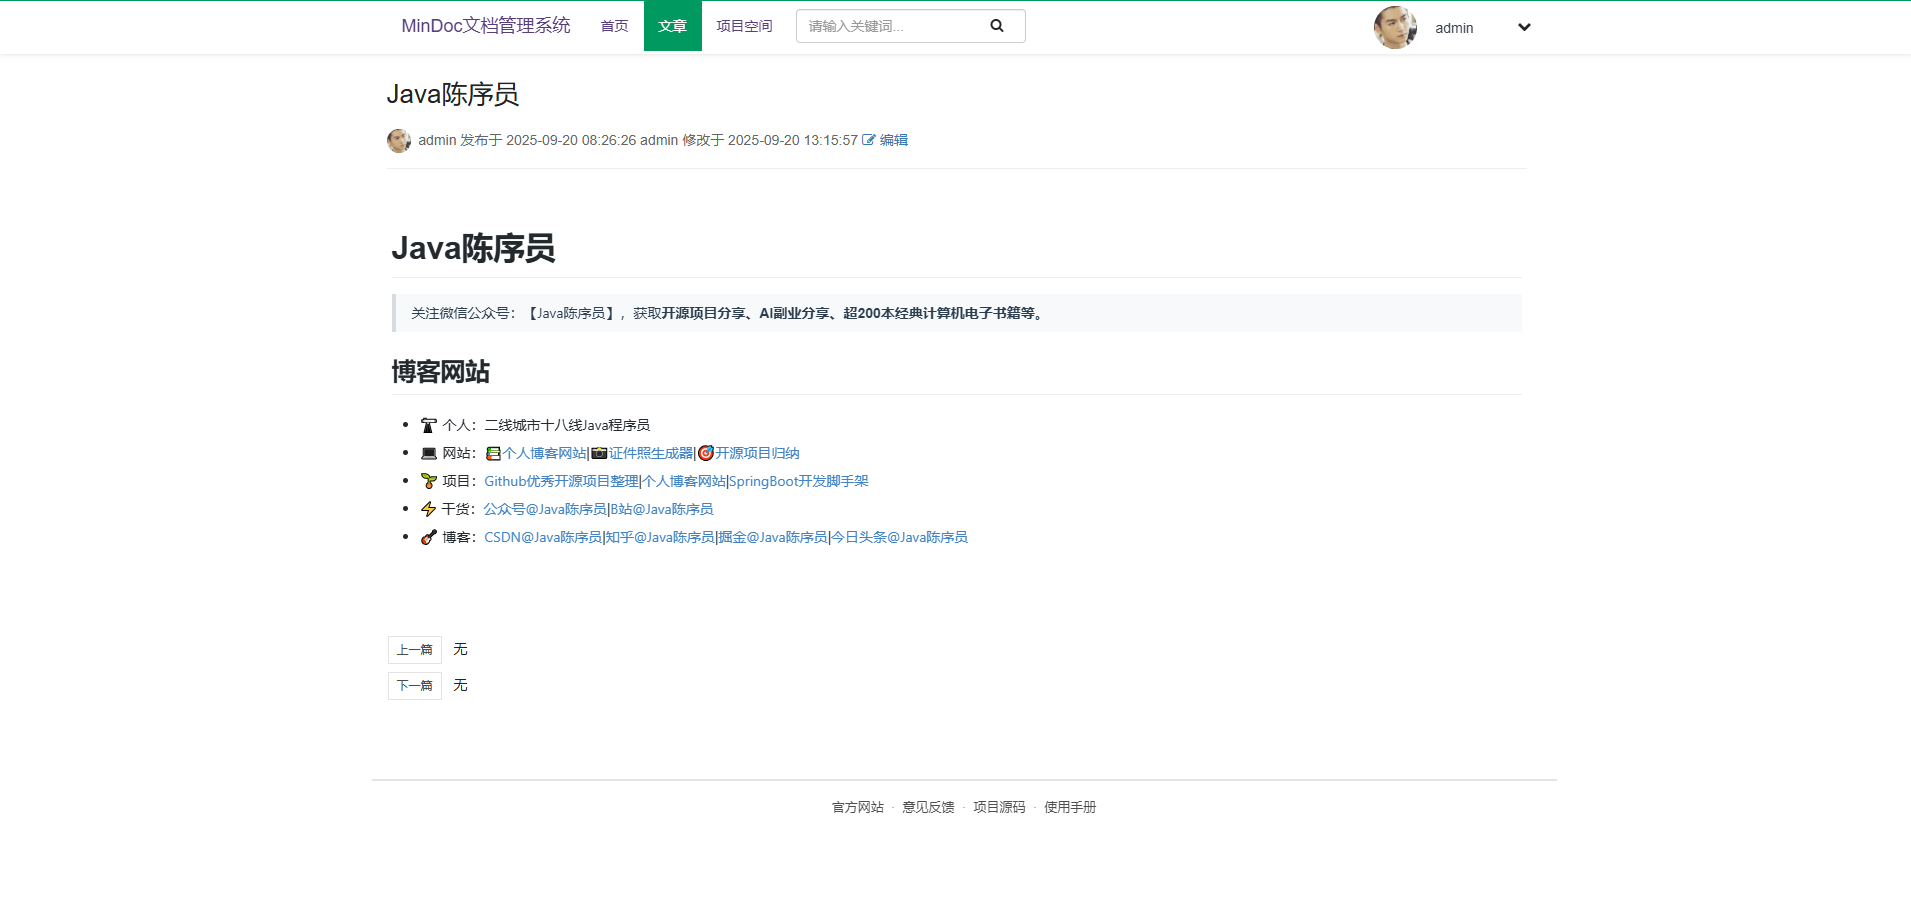Expand the admin user dropdown arrow

pos(1523,28)
